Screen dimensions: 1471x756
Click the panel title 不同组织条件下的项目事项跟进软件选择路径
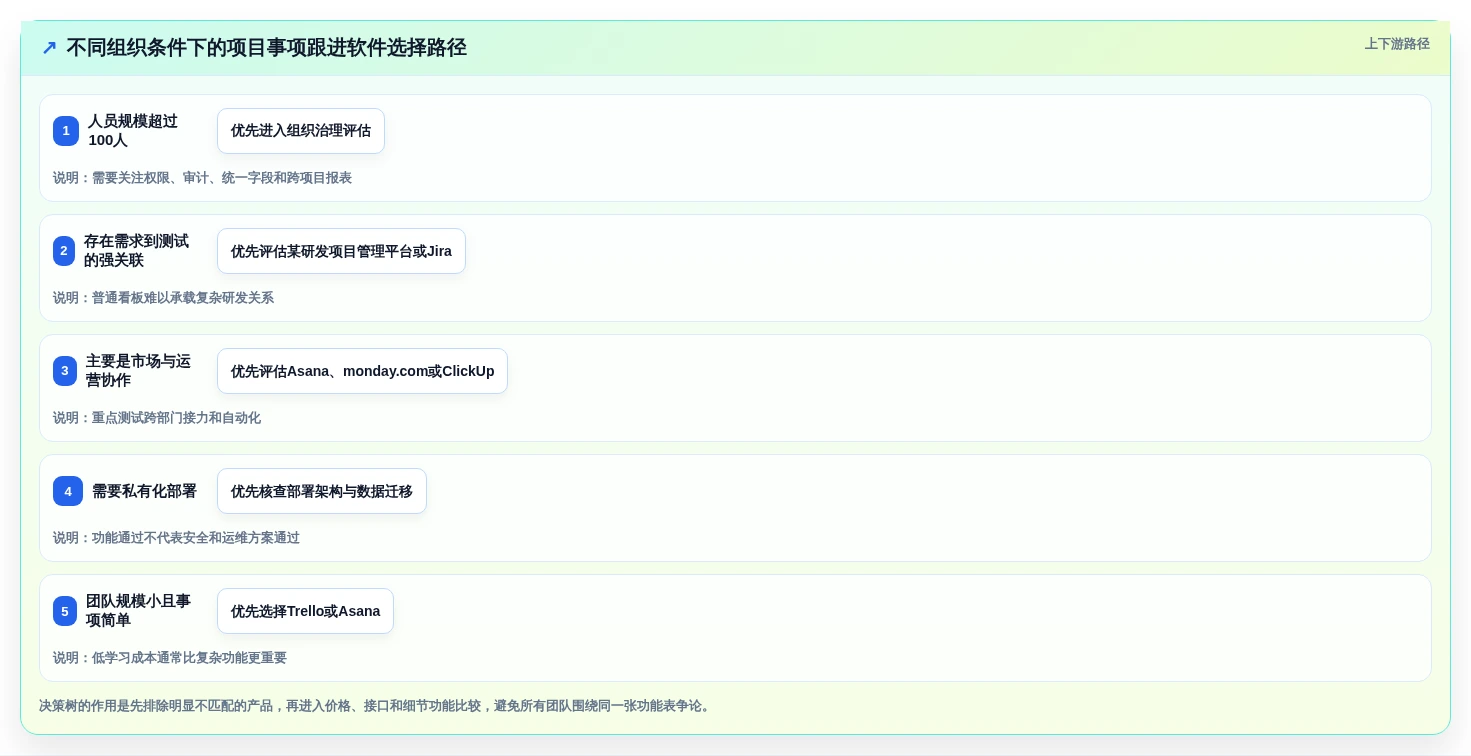(x=266, y=48)
